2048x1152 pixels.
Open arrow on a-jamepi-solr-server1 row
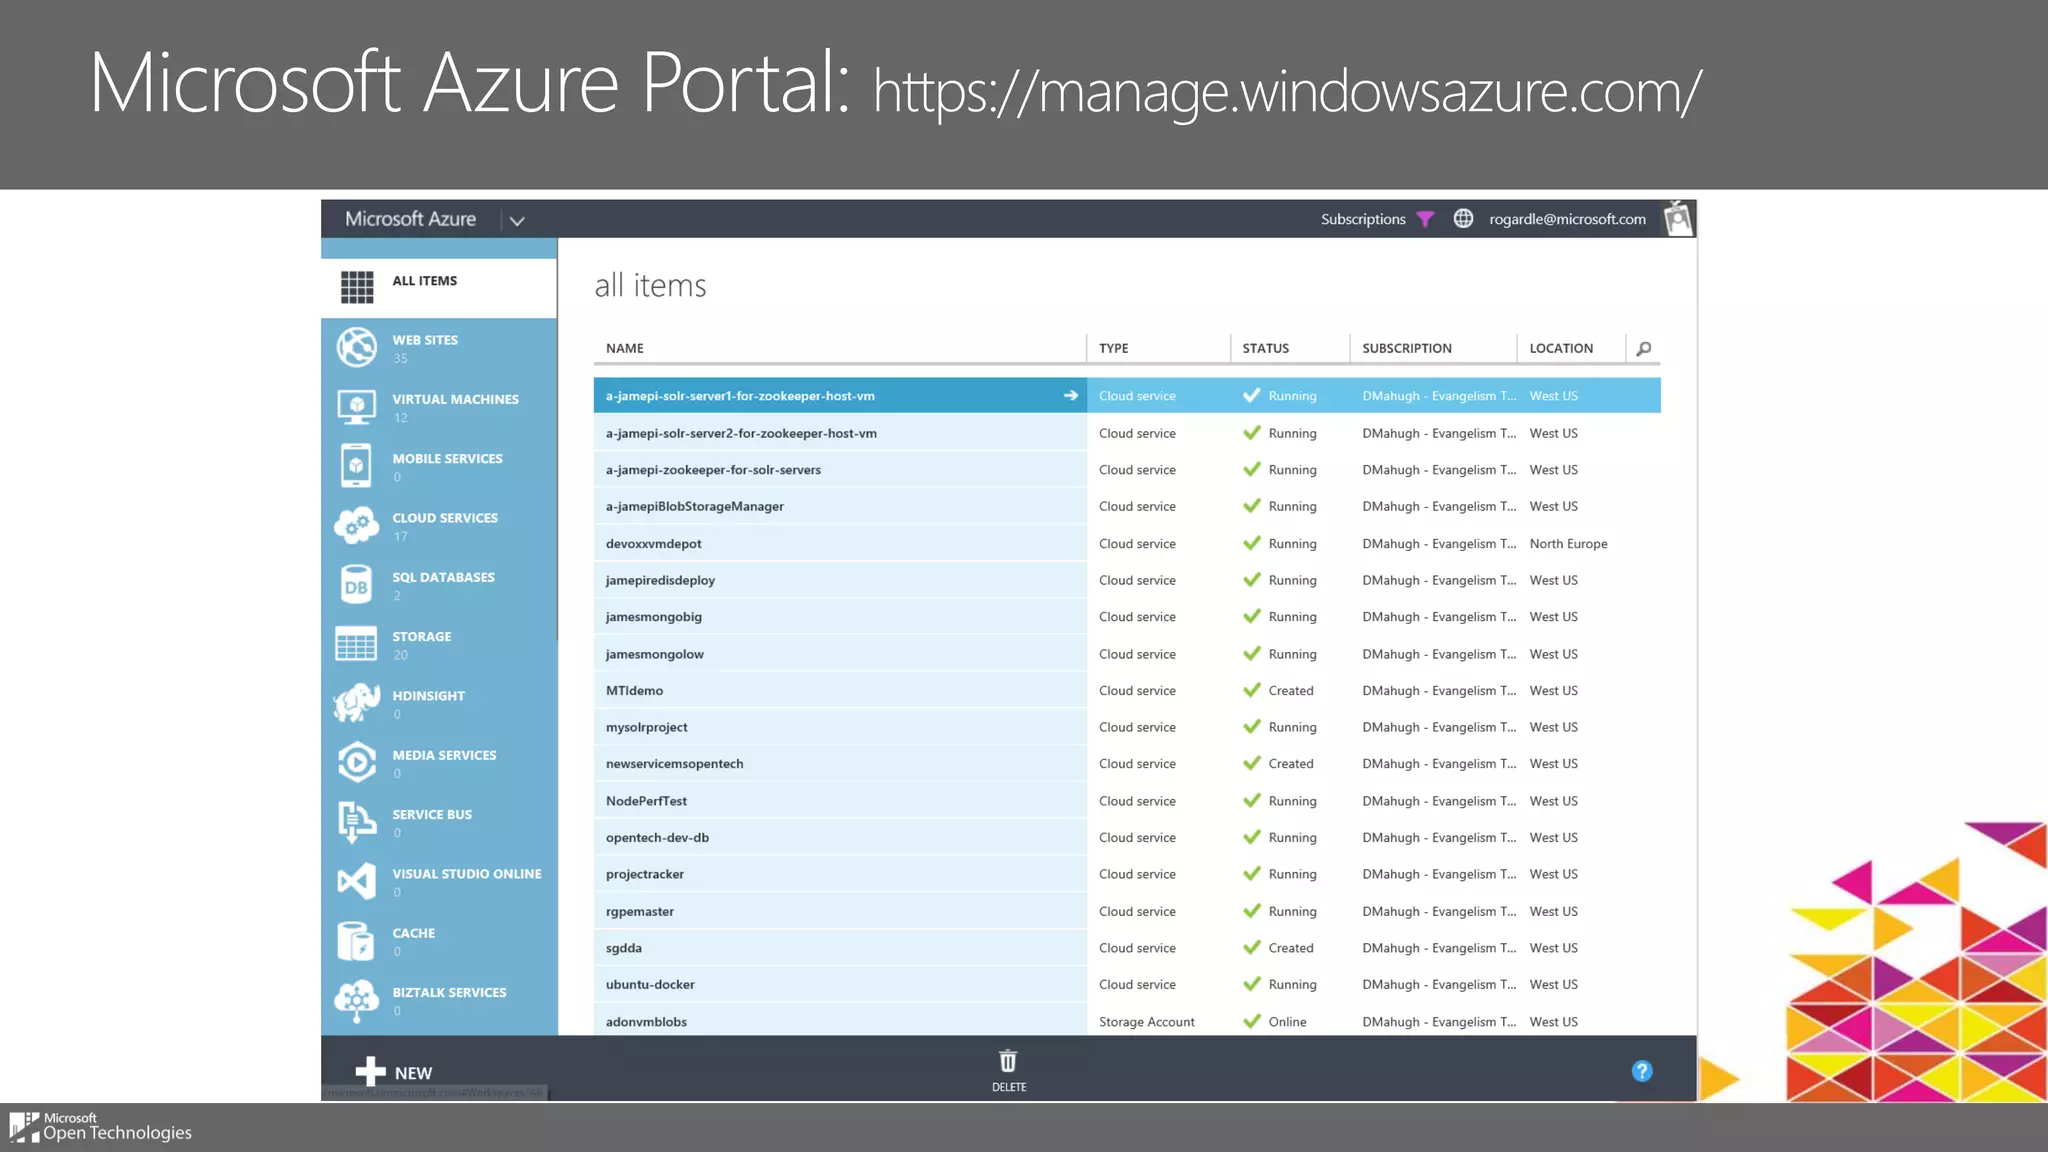pyautogui.click(x=1070, y=395)
